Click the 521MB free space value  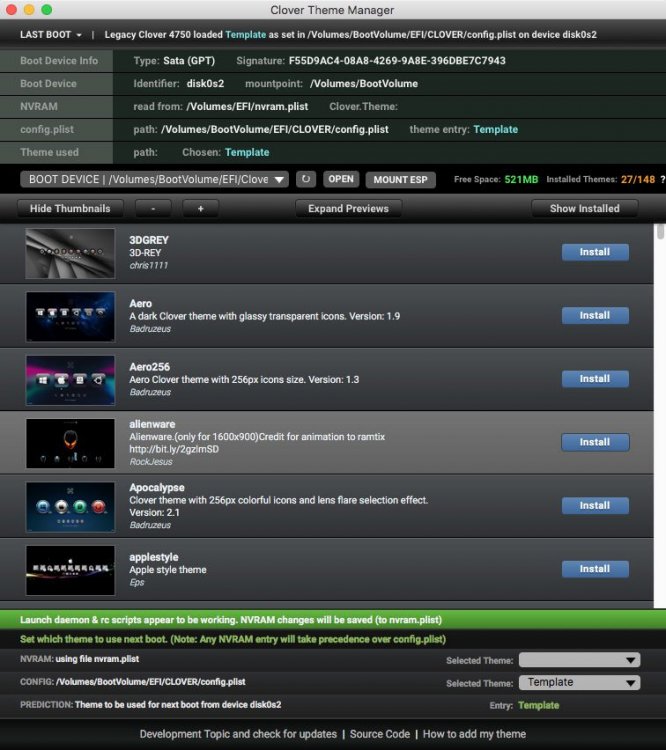click(521, 179)
